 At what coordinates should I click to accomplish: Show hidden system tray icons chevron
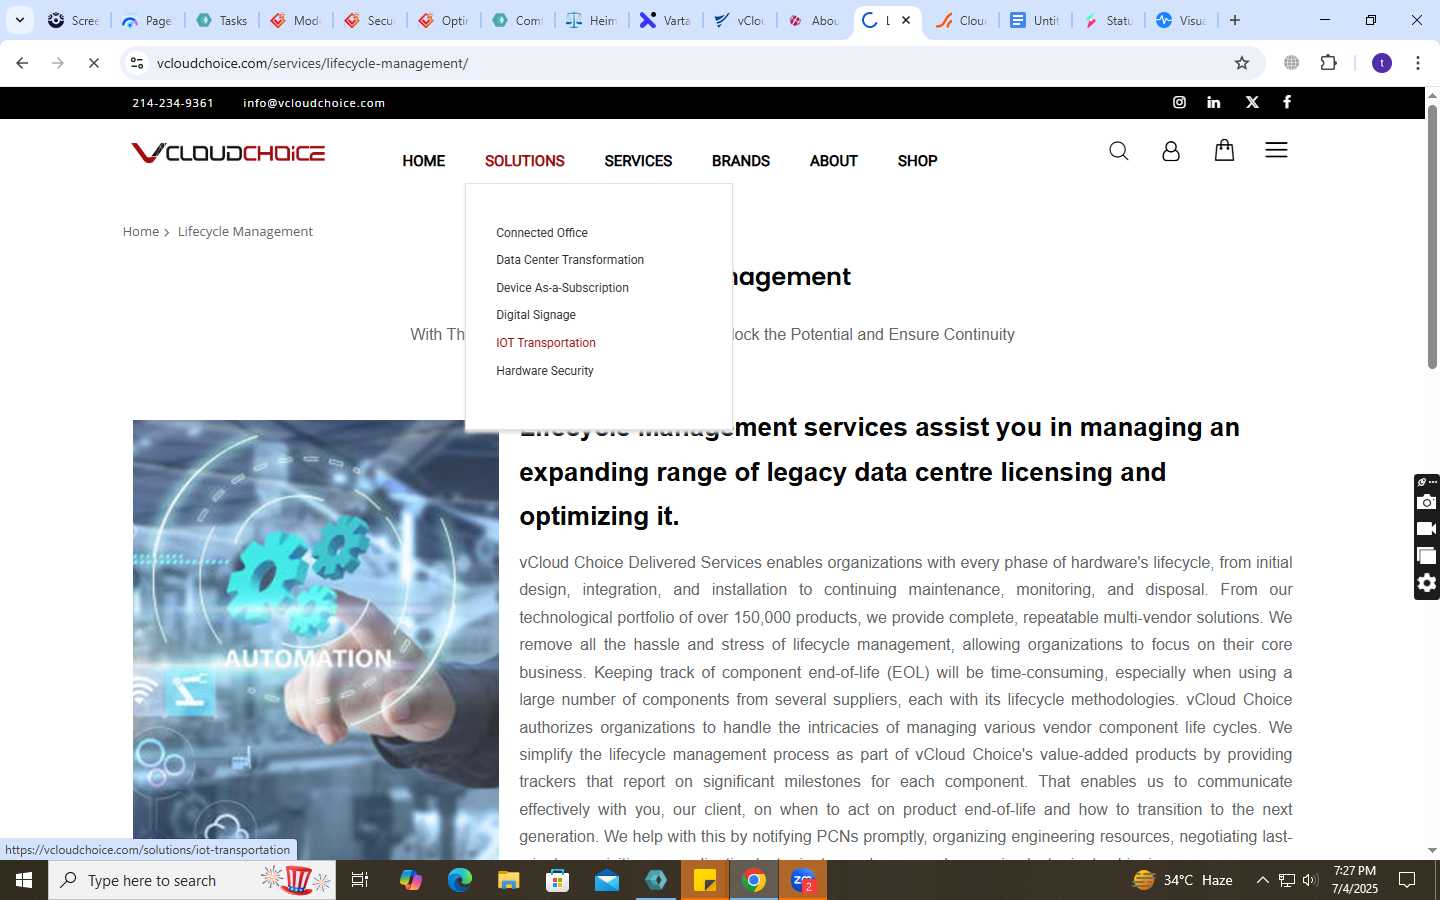click(1262, 880)
